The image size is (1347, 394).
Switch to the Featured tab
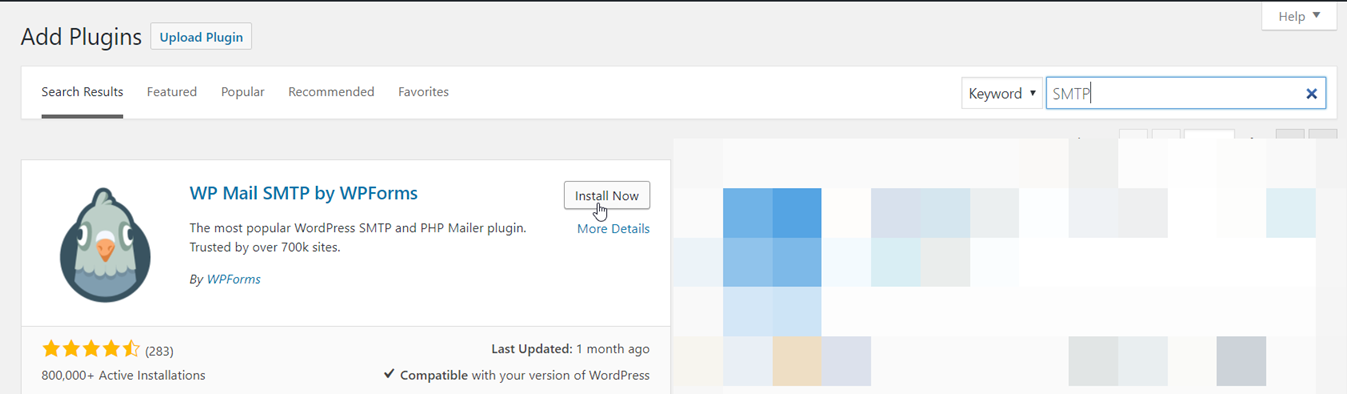point(172,92)
